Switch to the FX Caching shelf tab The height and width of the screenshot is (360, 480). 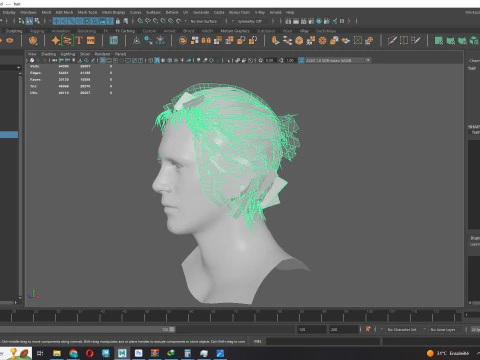click(125, 31)
